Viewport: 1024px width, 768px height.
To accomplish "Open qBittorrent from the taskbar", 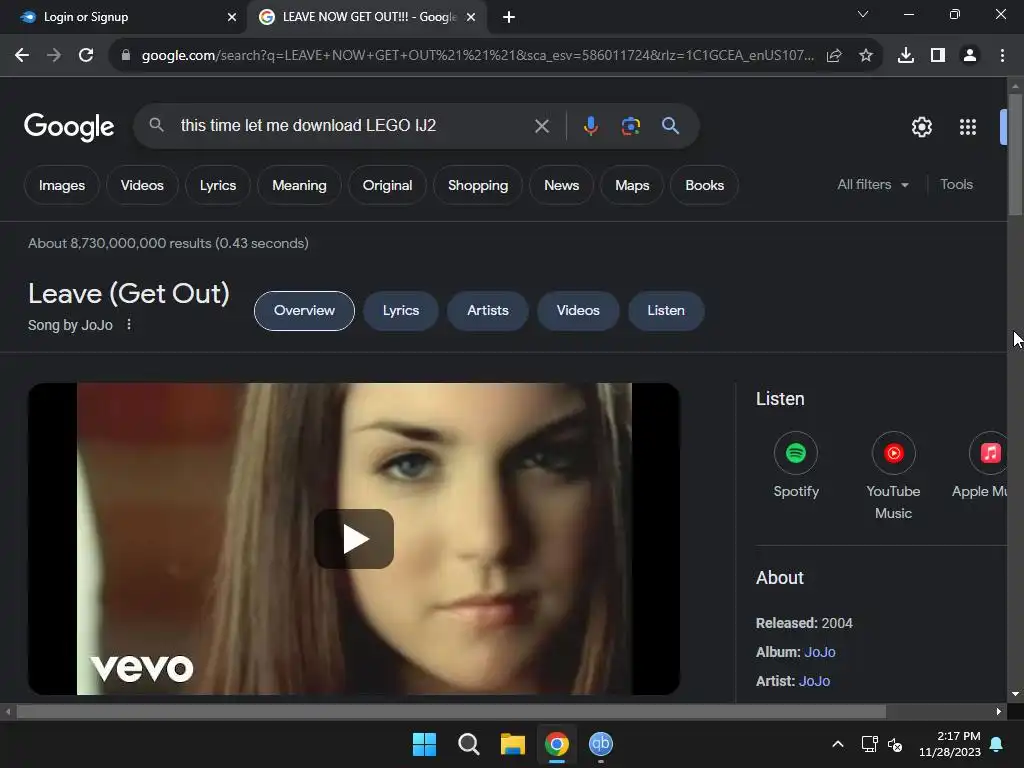I will tap(601, 744).
